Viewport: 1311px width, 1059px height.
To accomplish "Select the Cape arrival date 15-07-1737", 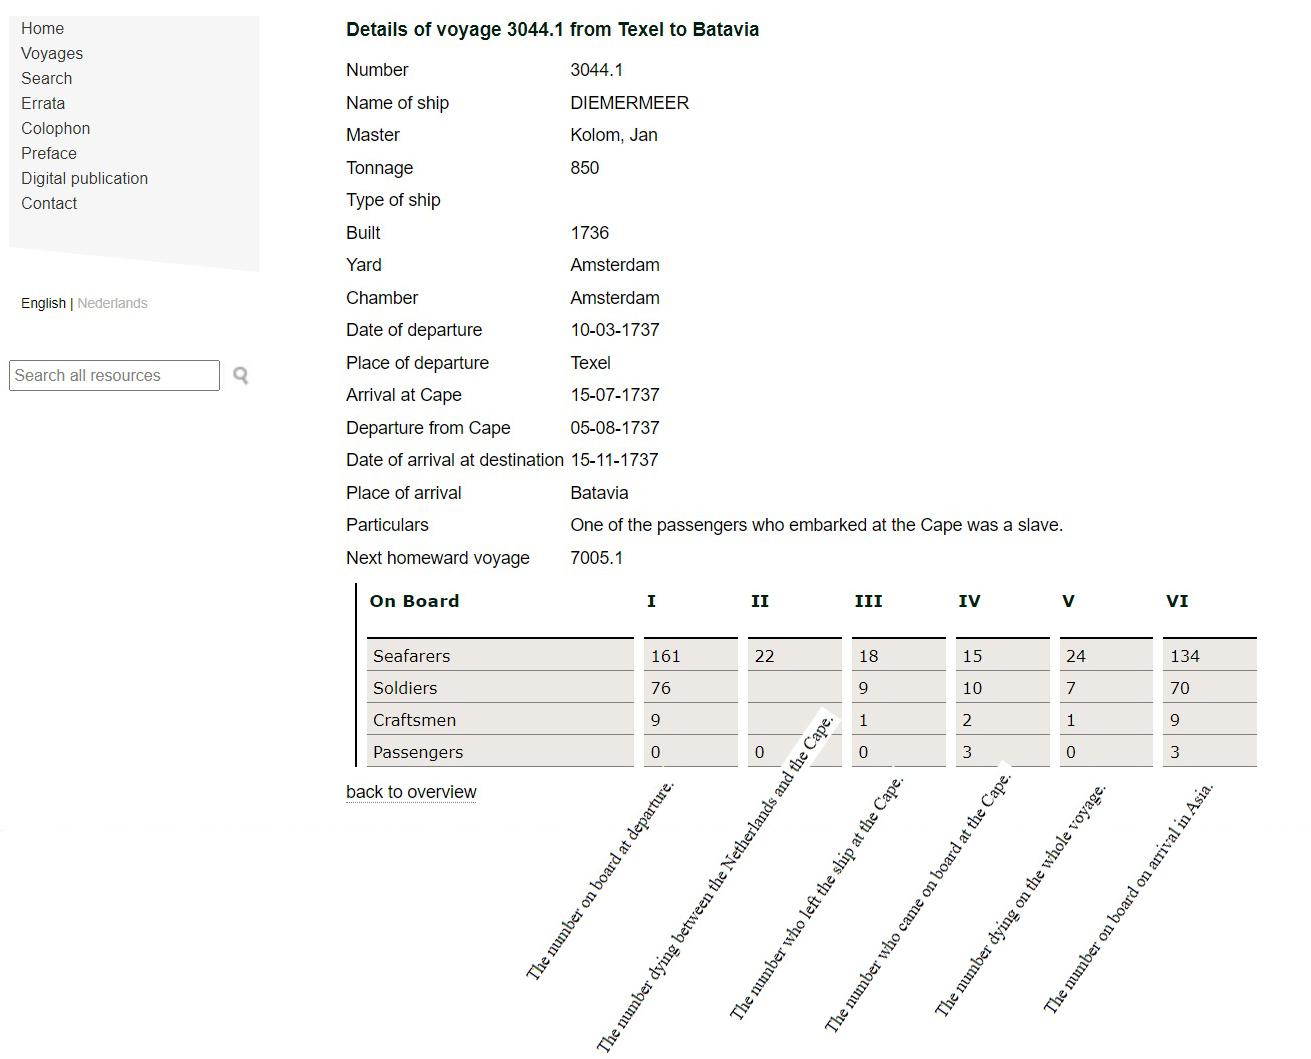I will point(615,395).
